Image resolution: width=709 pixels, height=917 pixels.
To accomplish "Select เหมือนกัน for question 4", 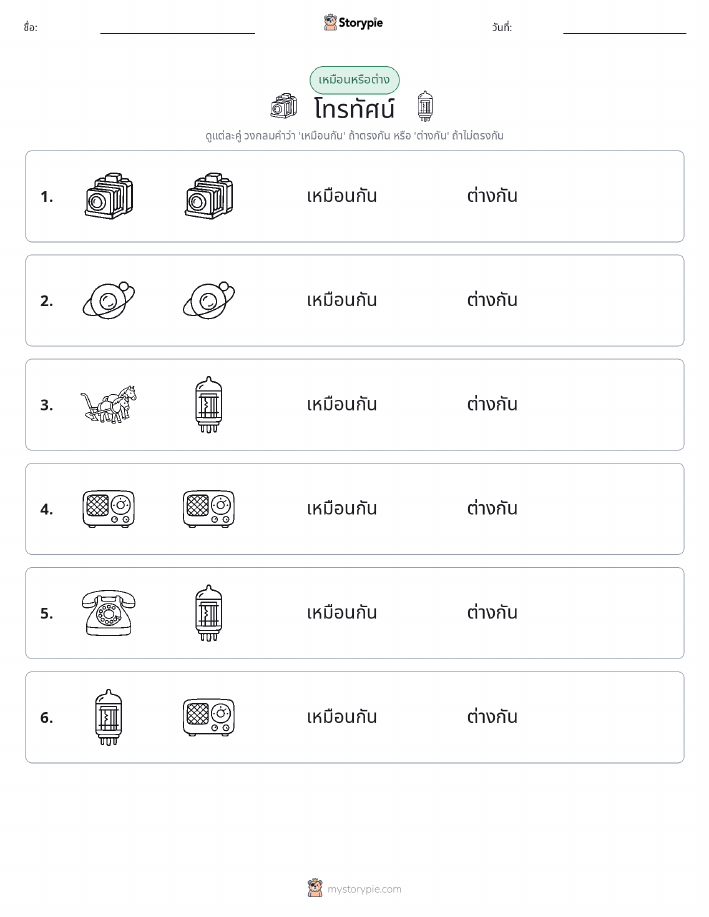I will 342,509.
